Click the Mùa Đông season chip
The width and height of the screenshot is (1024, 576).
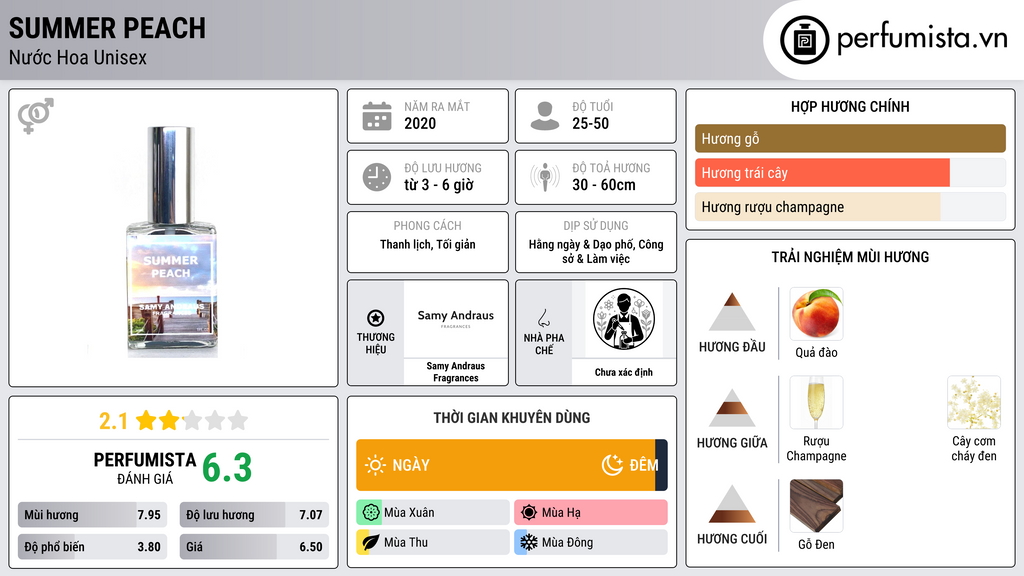pos(591,543)
